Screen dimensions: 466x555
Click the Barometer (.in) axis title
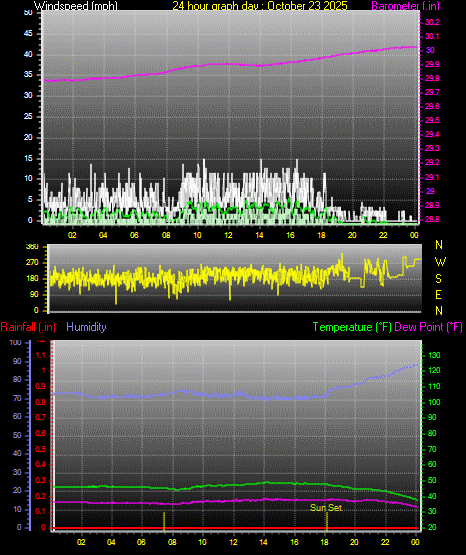pos(405,6)
